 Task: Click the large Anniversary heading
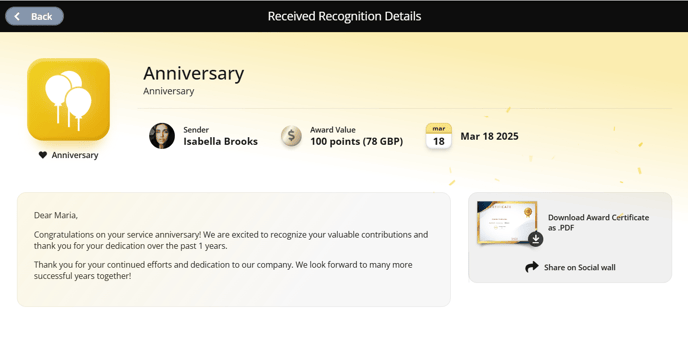click(x=194, y=73)
